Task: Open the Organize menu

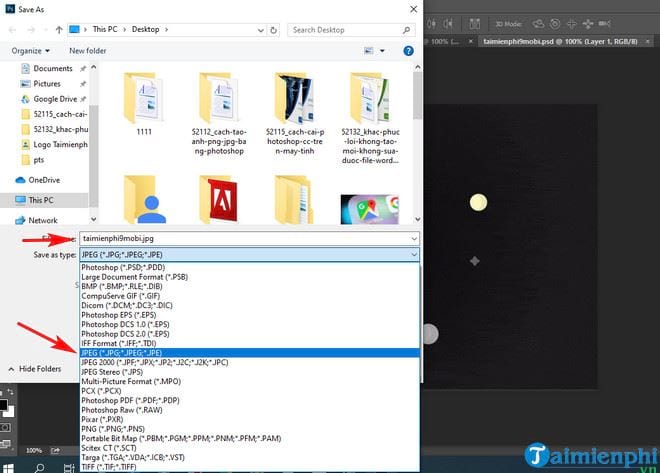Action: (x=31, y=51)
